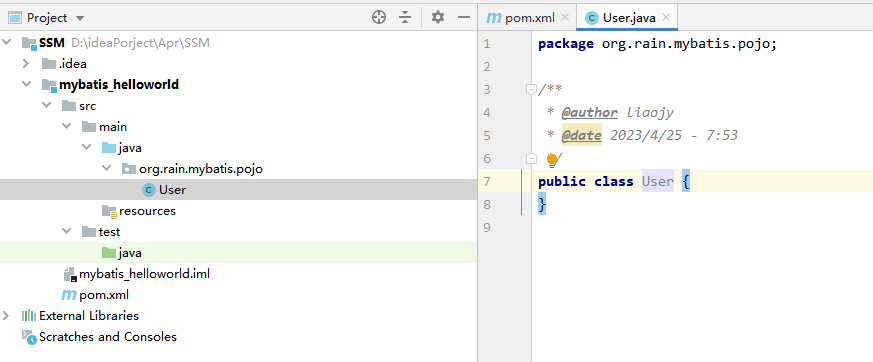Click the Select Opened File locate icon
Viewport: 873px width, 362px height.
tap(379, 18)
